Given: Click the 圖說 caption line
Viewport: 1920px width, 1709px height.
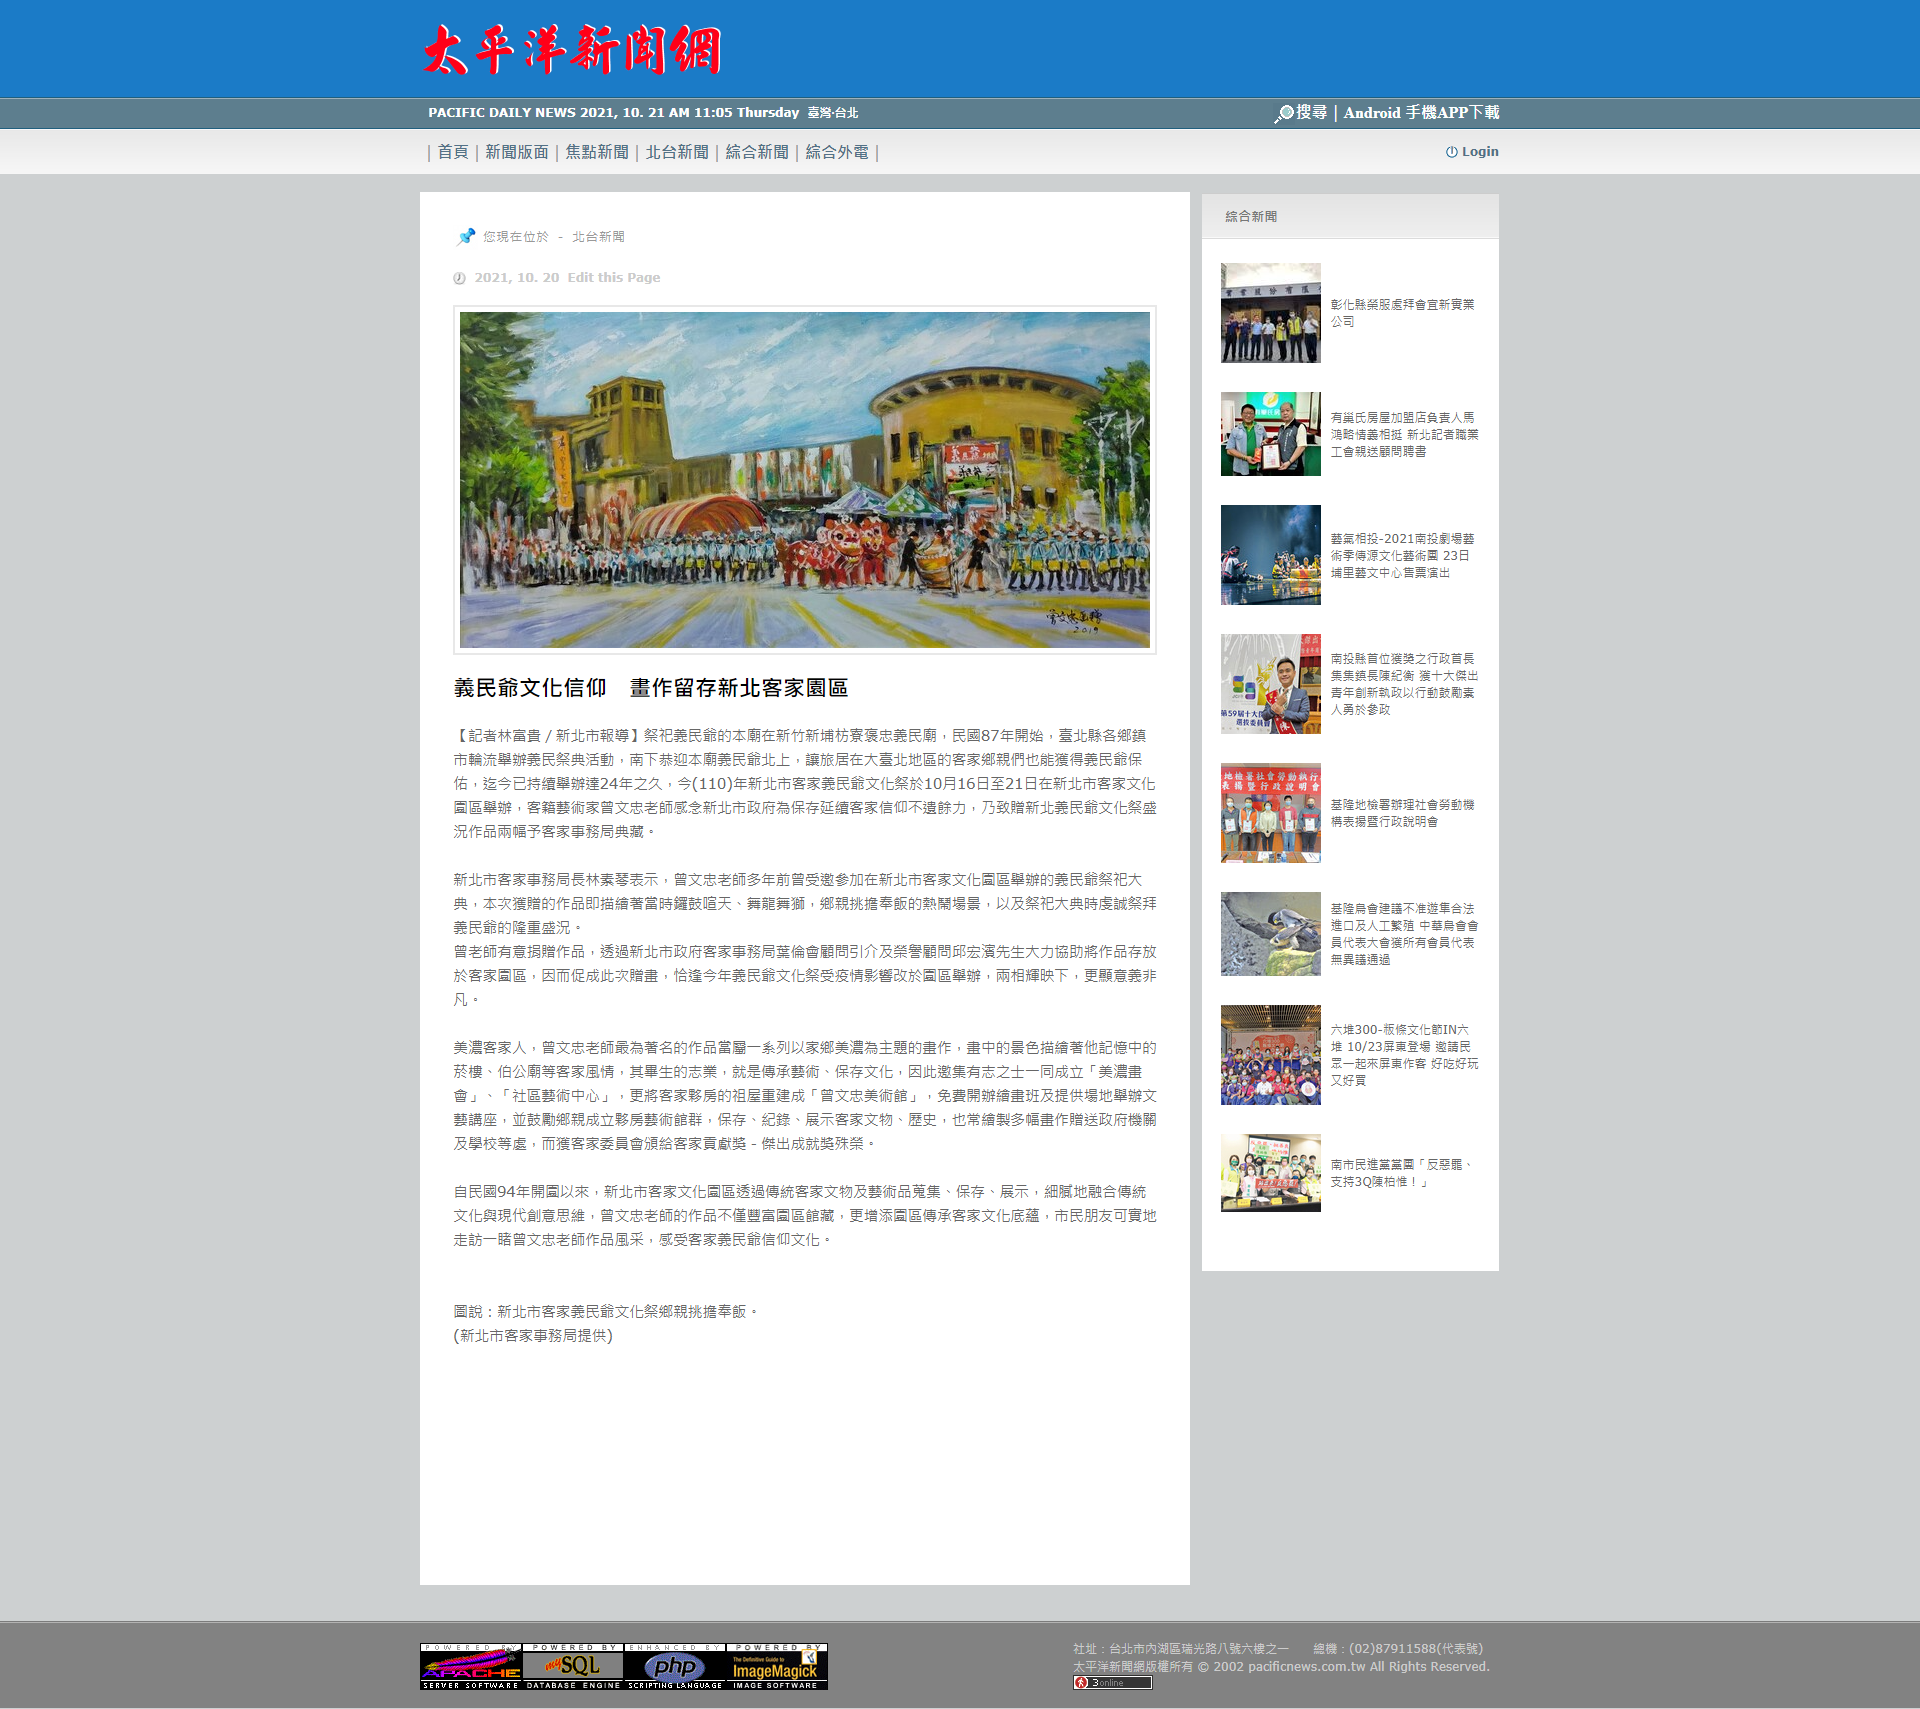Looking at the screenshot, I should (x=606, y=1312).
